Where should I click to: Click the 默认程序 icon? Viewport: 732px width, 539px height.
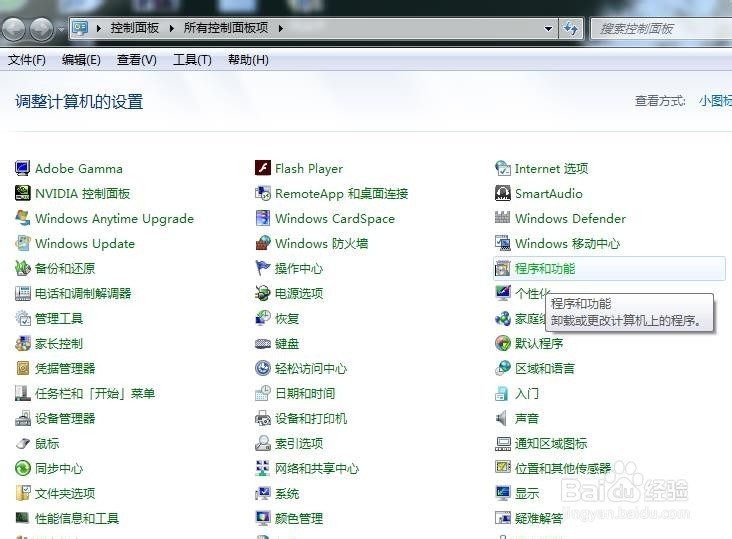click(503, 343)
